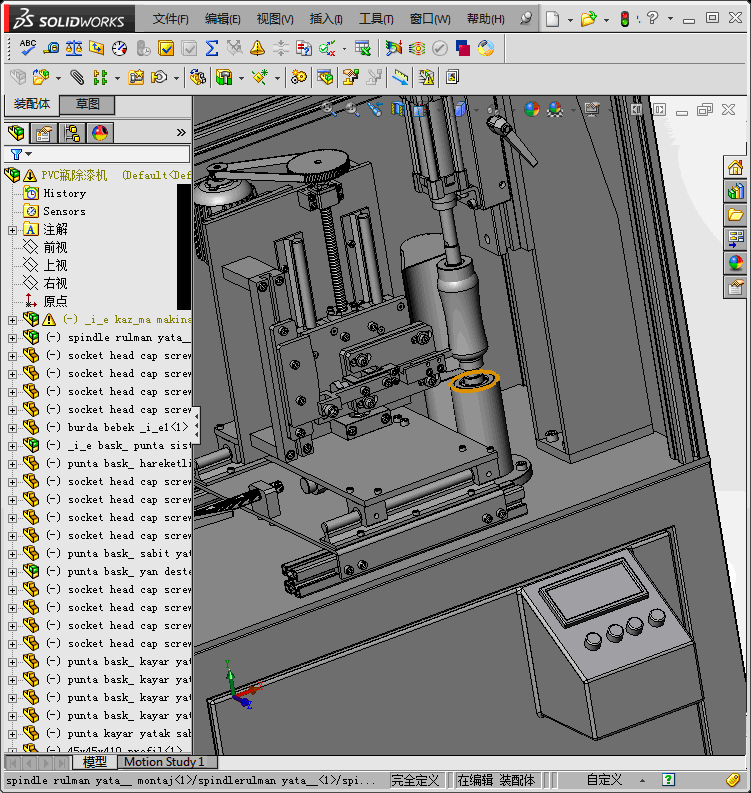751x793 pixels.
Task: Open the PropertyManager panel tab
Action: [x=44, y=133]
